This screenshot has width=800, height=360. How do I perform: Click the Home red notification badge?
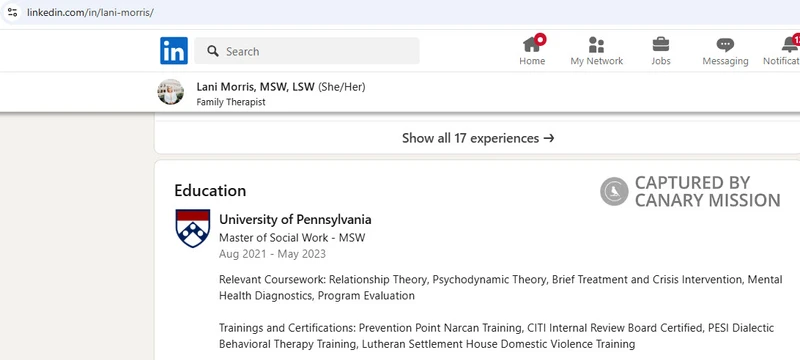540,39
